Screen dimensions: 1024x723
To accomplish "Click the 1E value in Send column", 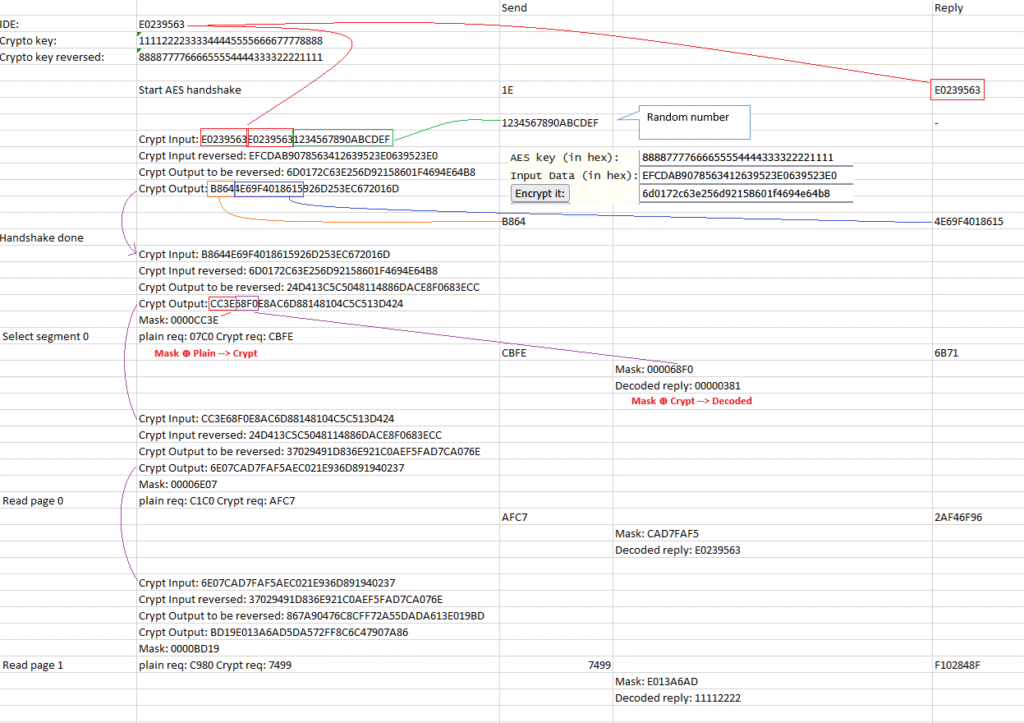I will click(508, 89).
